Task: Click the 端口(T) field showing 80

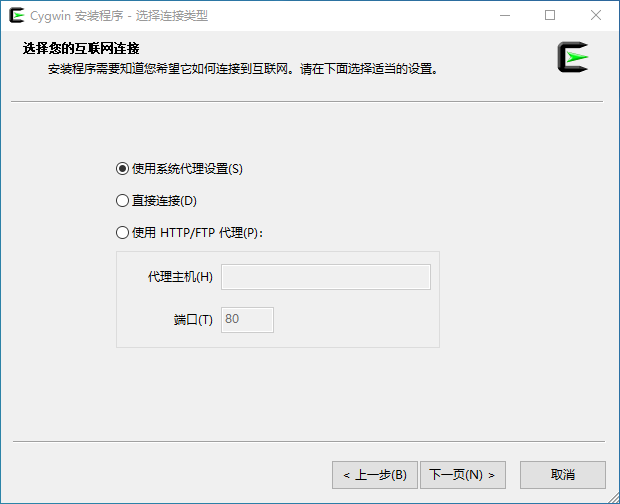Action: (247, 320)
